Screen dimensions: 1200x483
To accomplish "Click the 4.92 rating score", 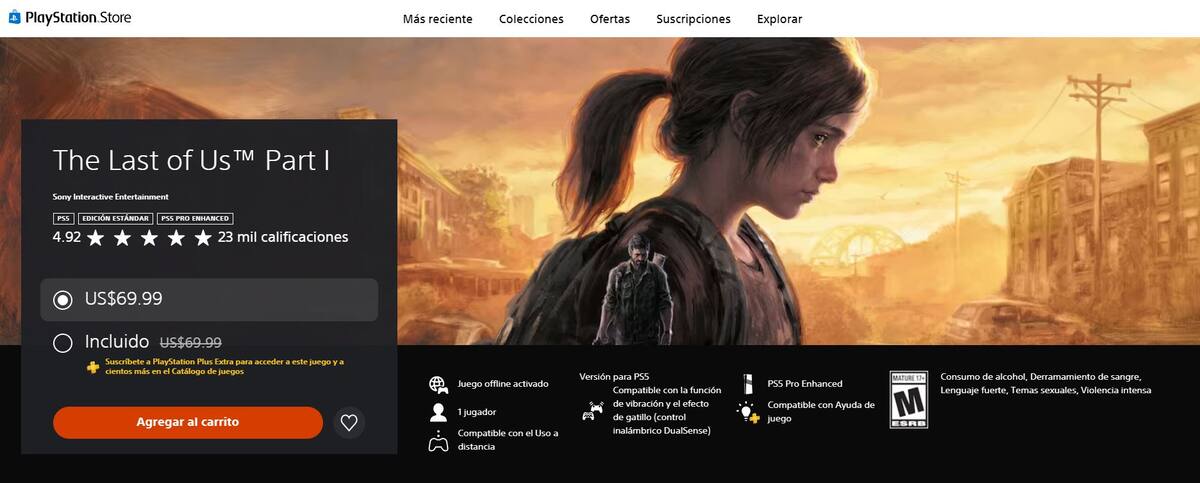I will coord(66,237).
